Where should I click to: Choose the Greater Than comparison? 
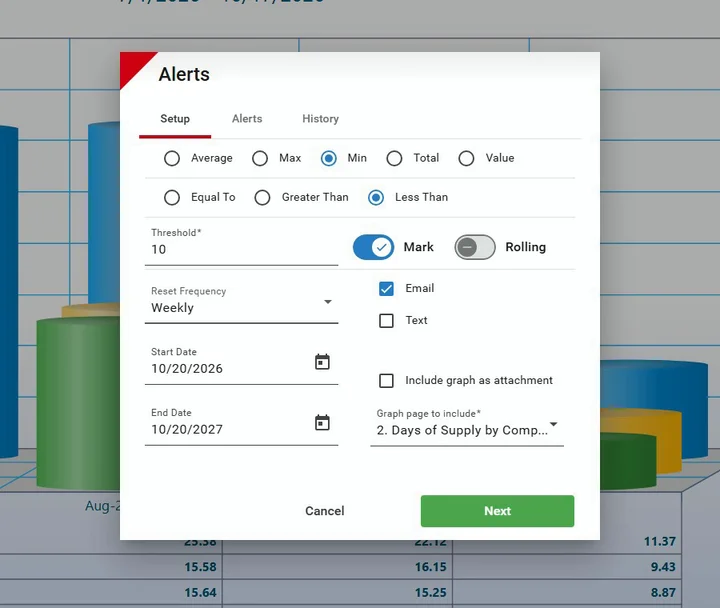pos(262,198)
